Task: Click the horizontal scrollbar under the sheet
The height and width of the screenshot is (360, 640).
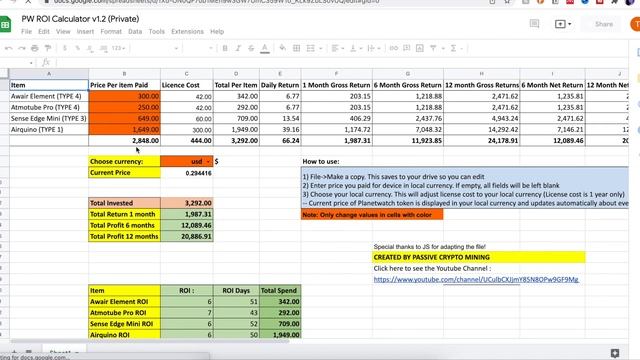Action: (150, 341)
